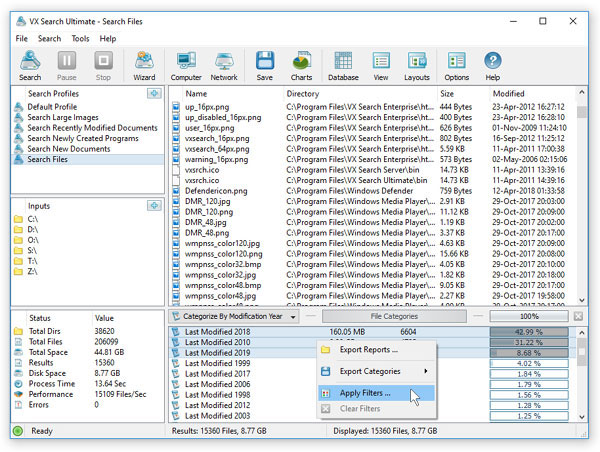The width and height of the screenshot is (600, 452).
Task: Click Clear Filters in context menu
Action: click(x=377, y=409)
